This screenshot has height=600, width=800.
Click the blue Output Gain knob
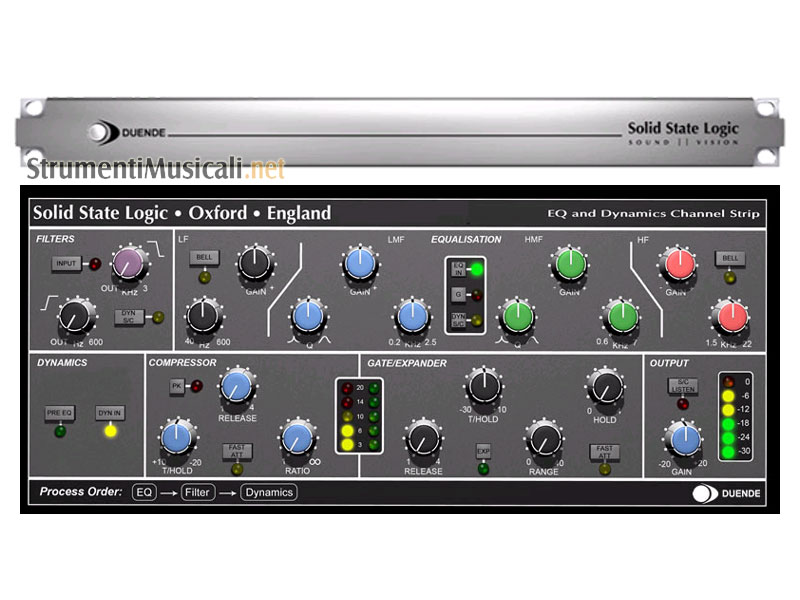tap(684, 439)
